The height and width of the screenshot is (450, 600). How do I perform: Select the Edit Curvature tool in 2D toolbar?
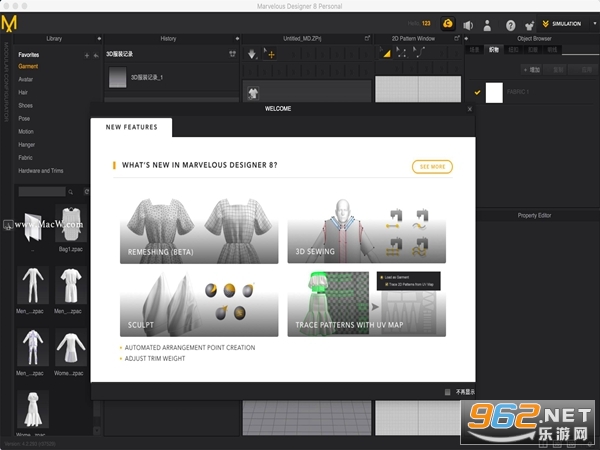(419, 52)
